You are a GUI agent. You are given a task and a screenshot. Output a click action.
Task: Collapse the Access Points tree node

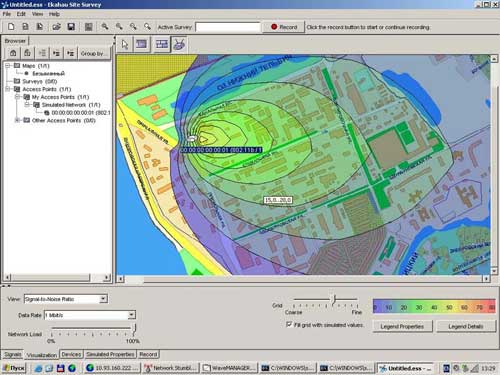(x=8, y=89)
